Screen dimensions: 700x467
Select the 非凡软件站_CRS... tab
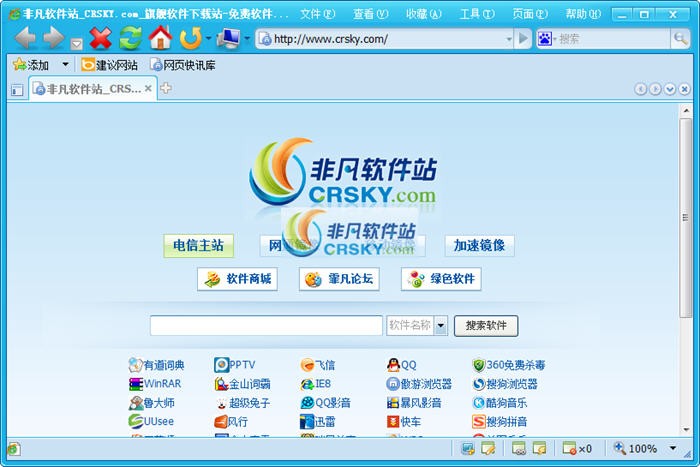point(93,89)
